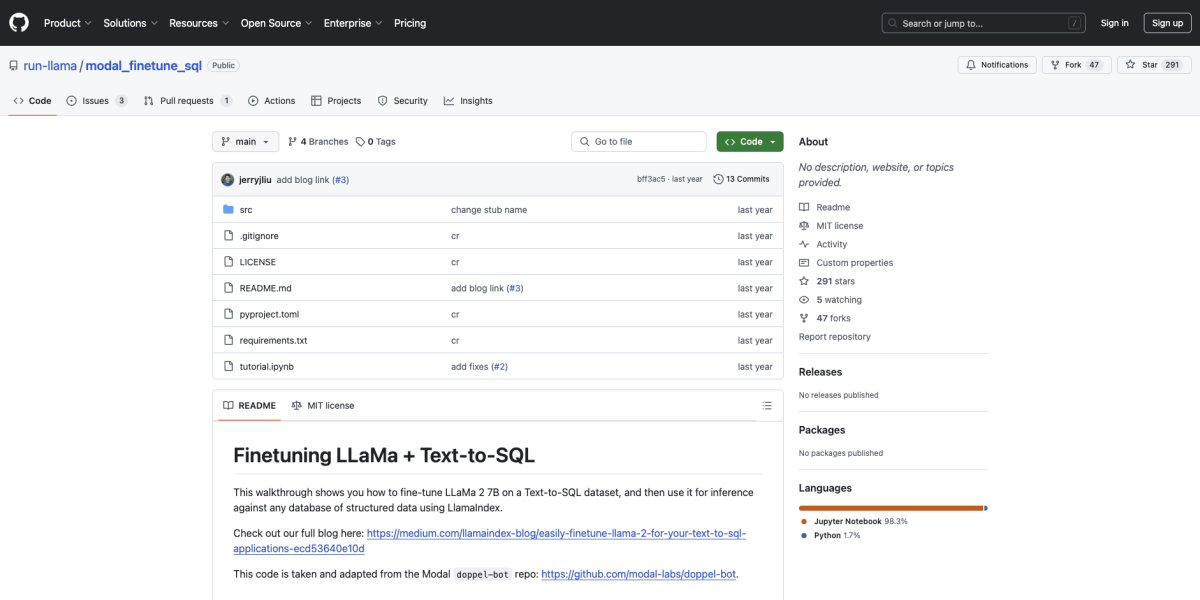Viewport: 1200px width, 600px height.
Task: Click the Jupyter Notebook language bar
Action: pyautogui.click(x=888, y=507)
